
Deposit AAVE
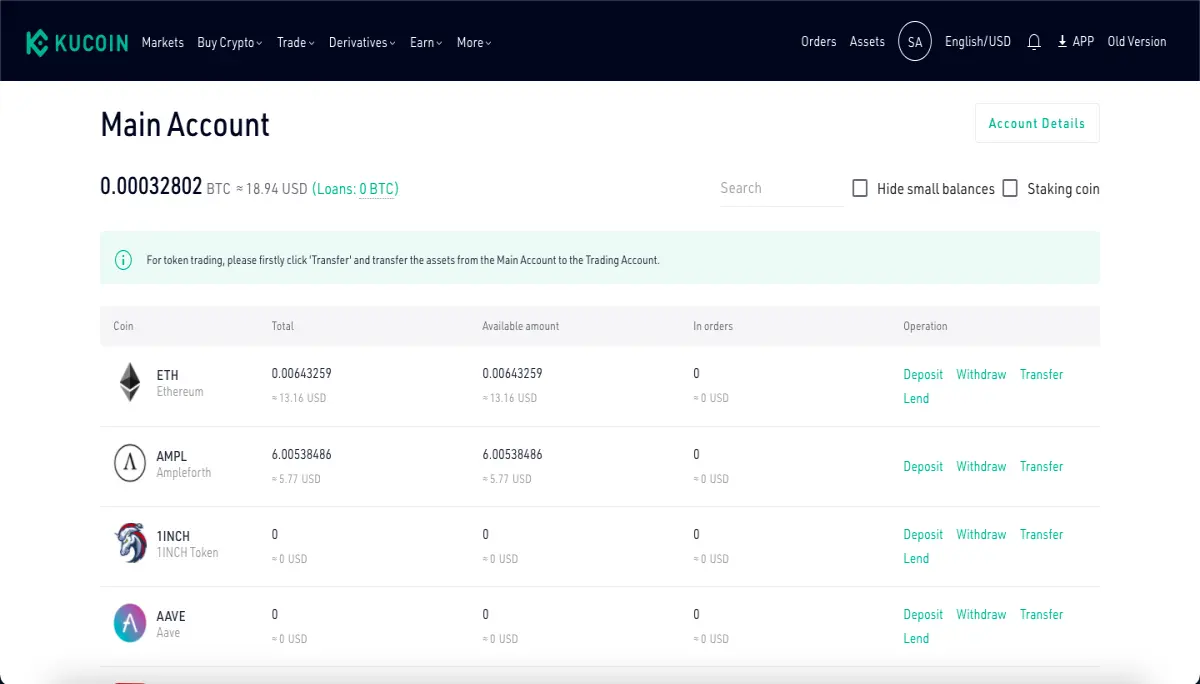point(923,614)
